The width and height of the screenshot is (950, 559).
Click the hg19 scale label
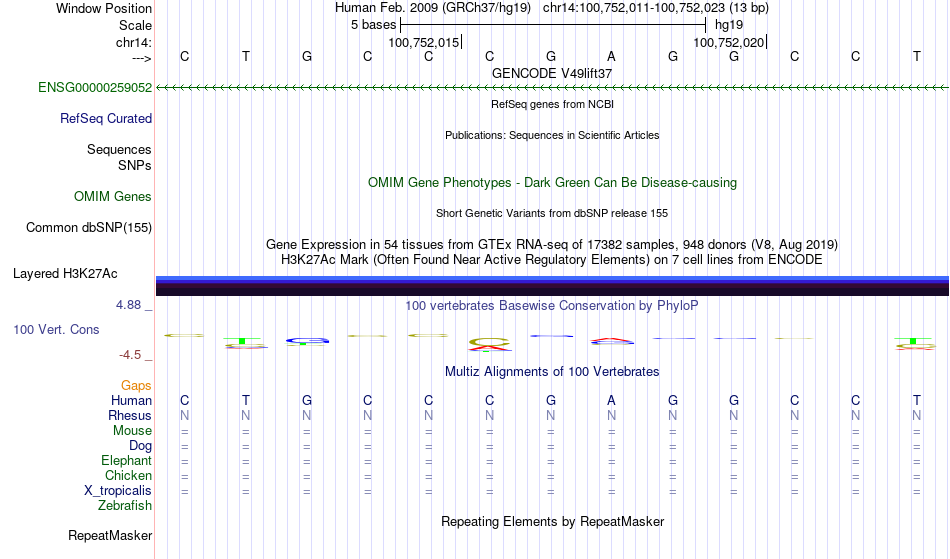729,25
